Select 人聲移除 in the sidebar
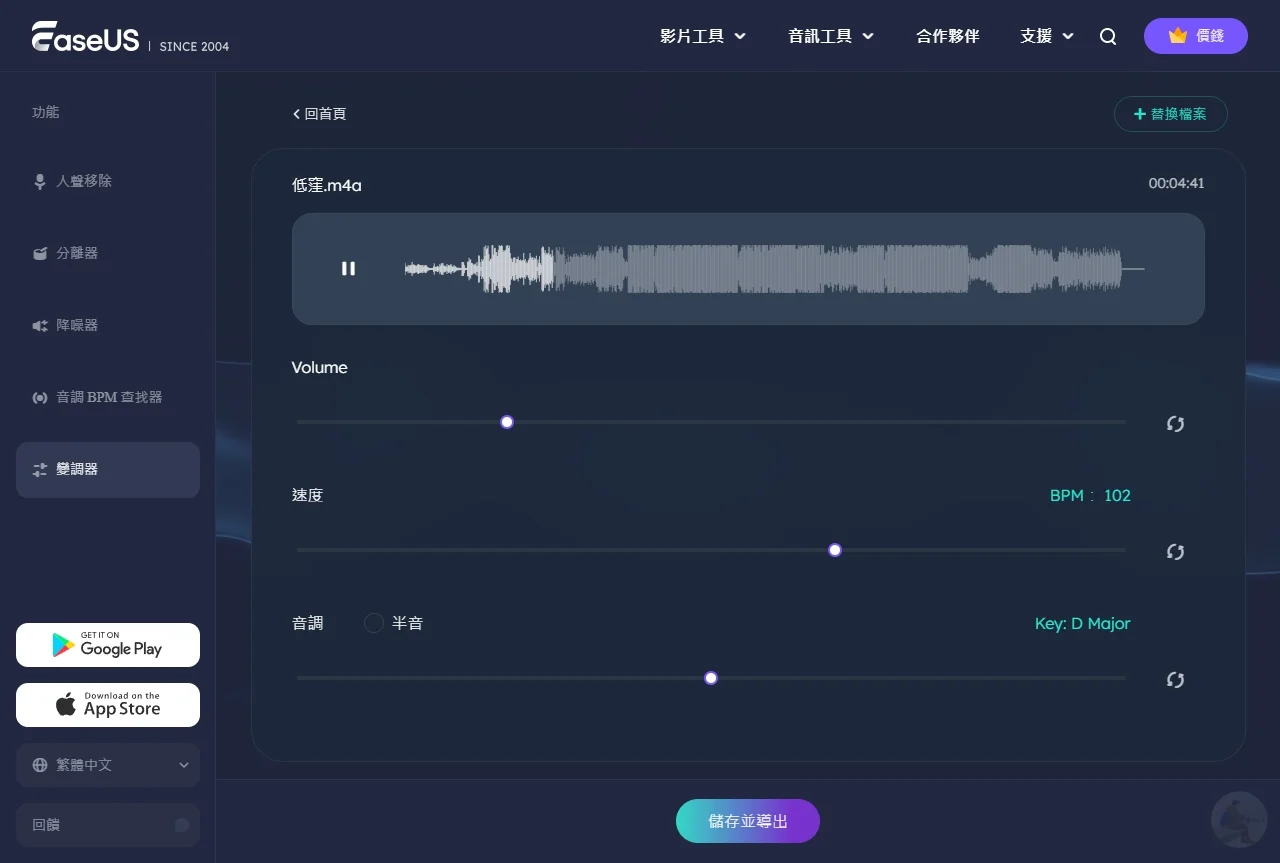The image size is (1280, 863). tap(108, 181)
